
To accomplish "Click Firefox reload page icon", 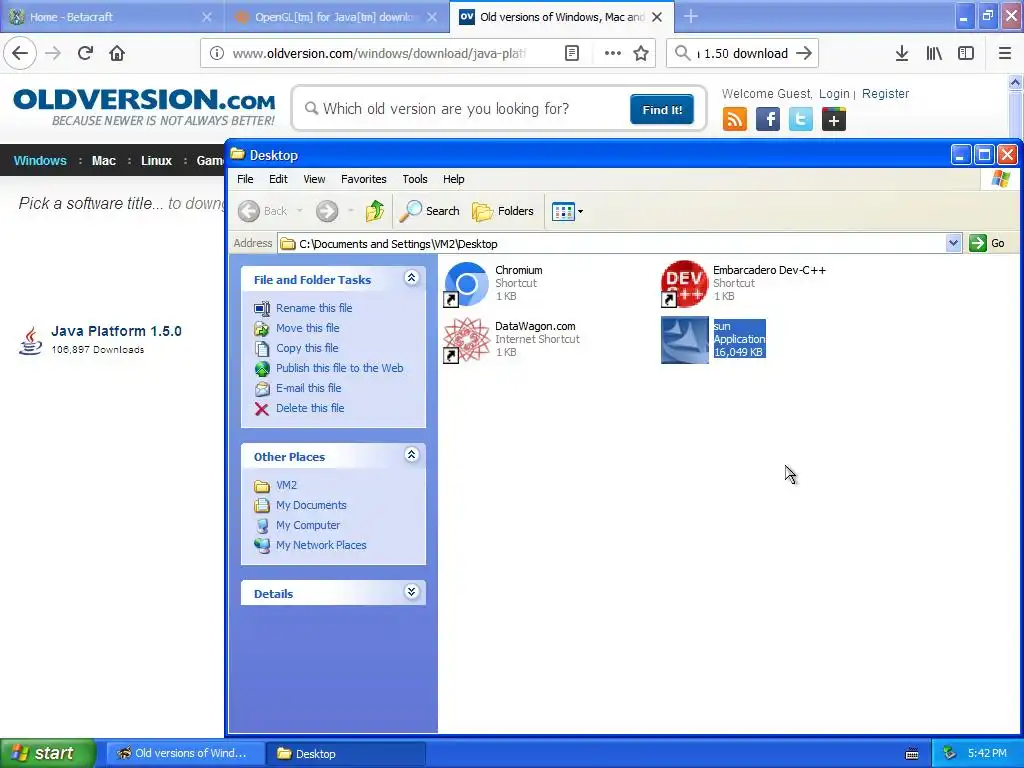I will pos(85,53).
